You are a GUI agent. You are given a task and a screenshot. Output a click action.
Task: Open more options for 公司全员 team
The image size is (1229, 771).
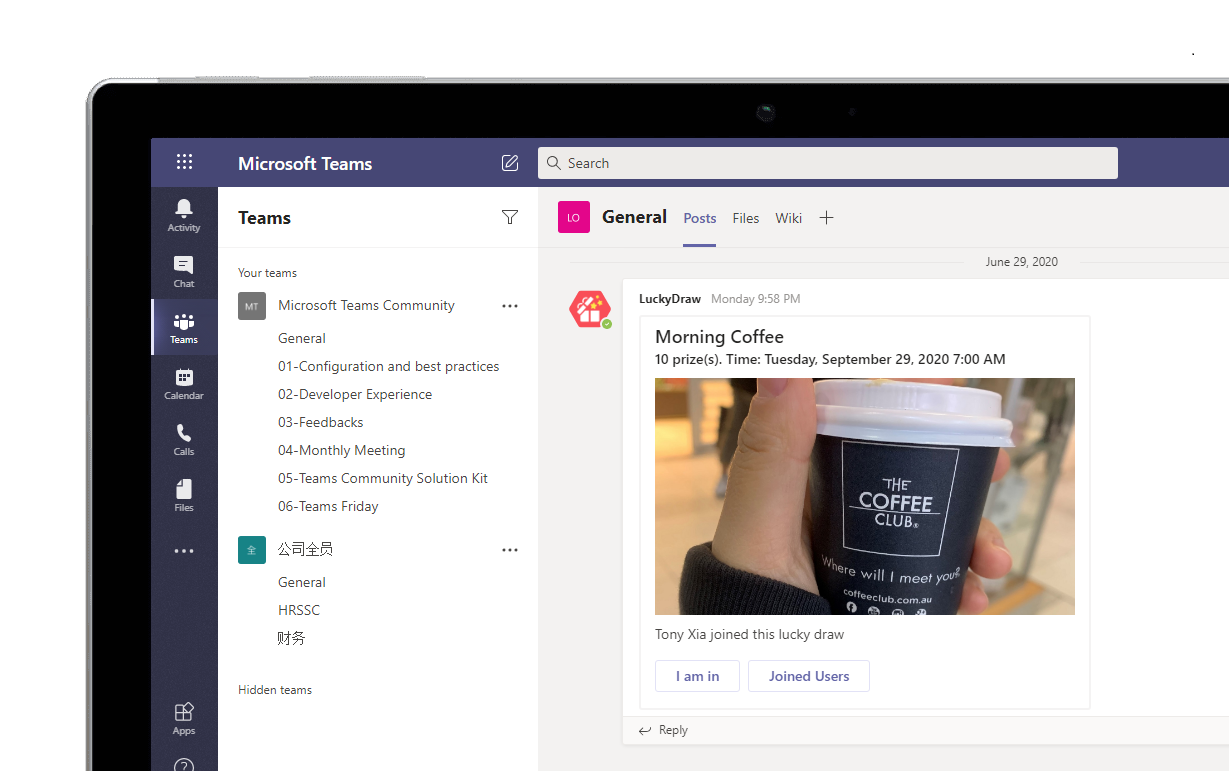[x=510, y=549]
